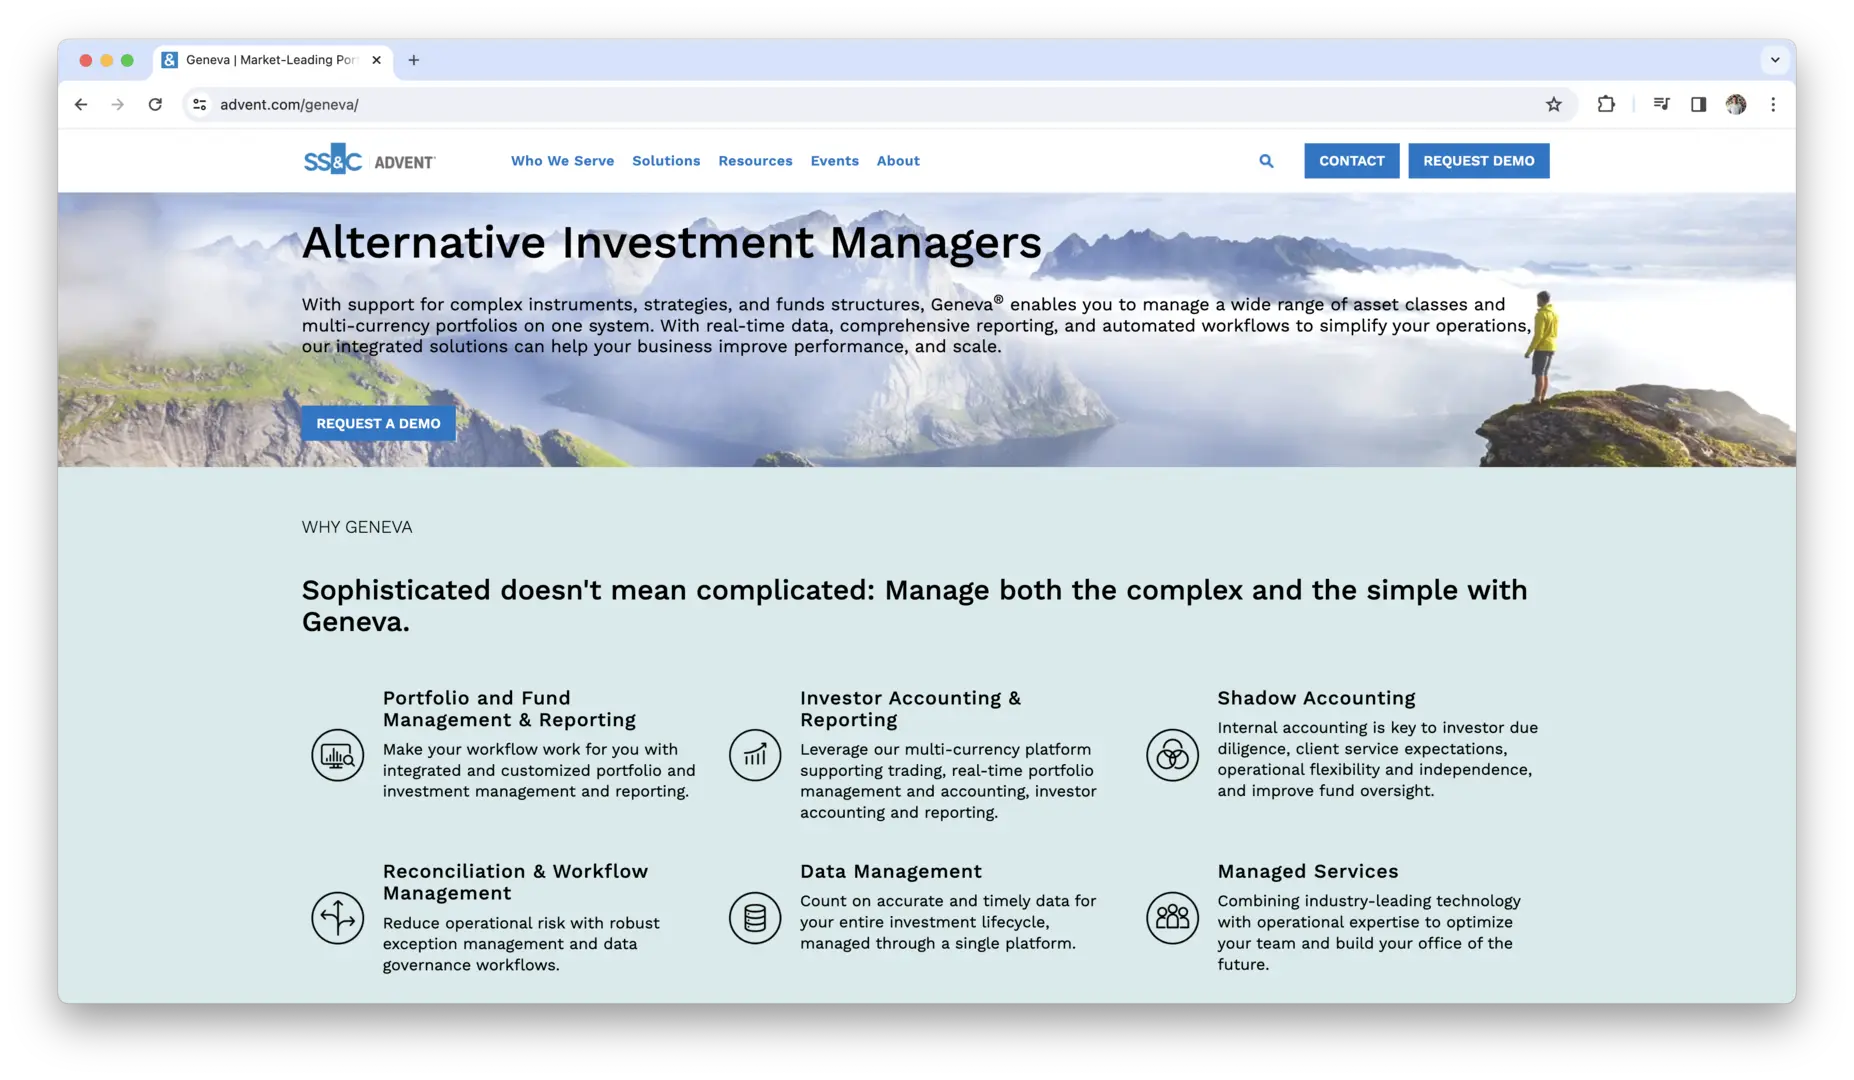Open the browser extensions puzzle icon
Image resolution: width=1854 pixels, height=1080 pixels.
[x=1606, y=104]
